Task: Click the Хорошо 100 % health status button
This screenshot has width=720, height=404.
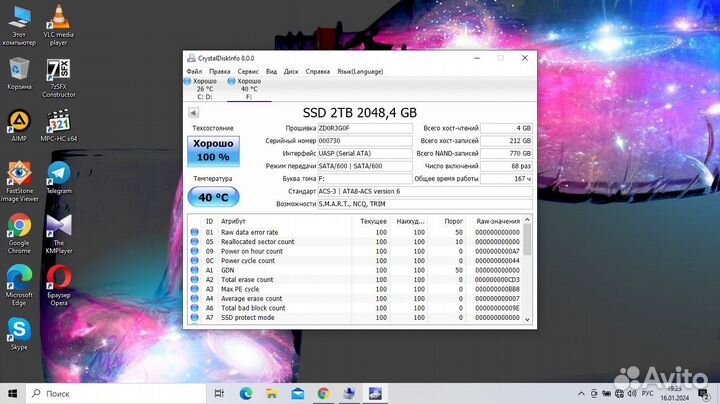Action: [x=214, y=151]
